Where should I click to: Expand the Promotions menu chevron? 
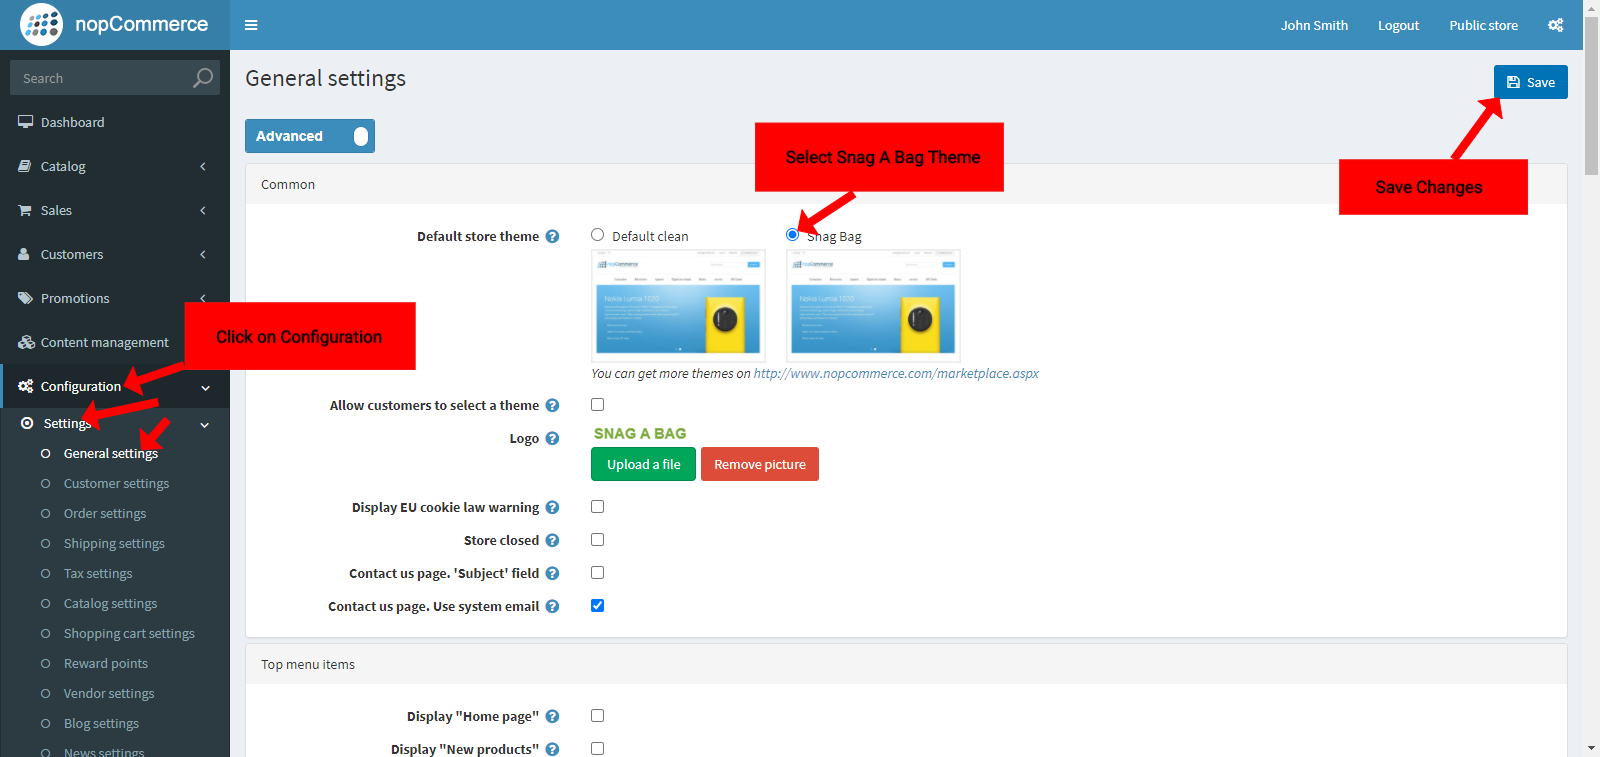[x=203, y=298]
